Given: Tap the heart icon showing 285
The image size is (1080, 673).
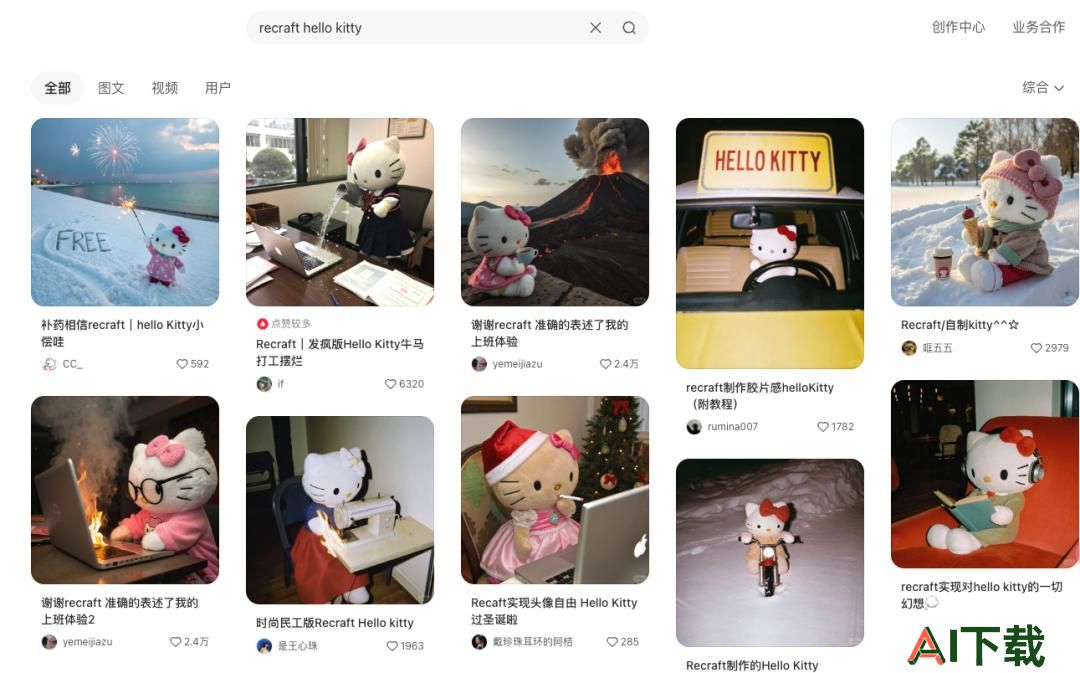Looking at the screenshot, I should [612, 641].
